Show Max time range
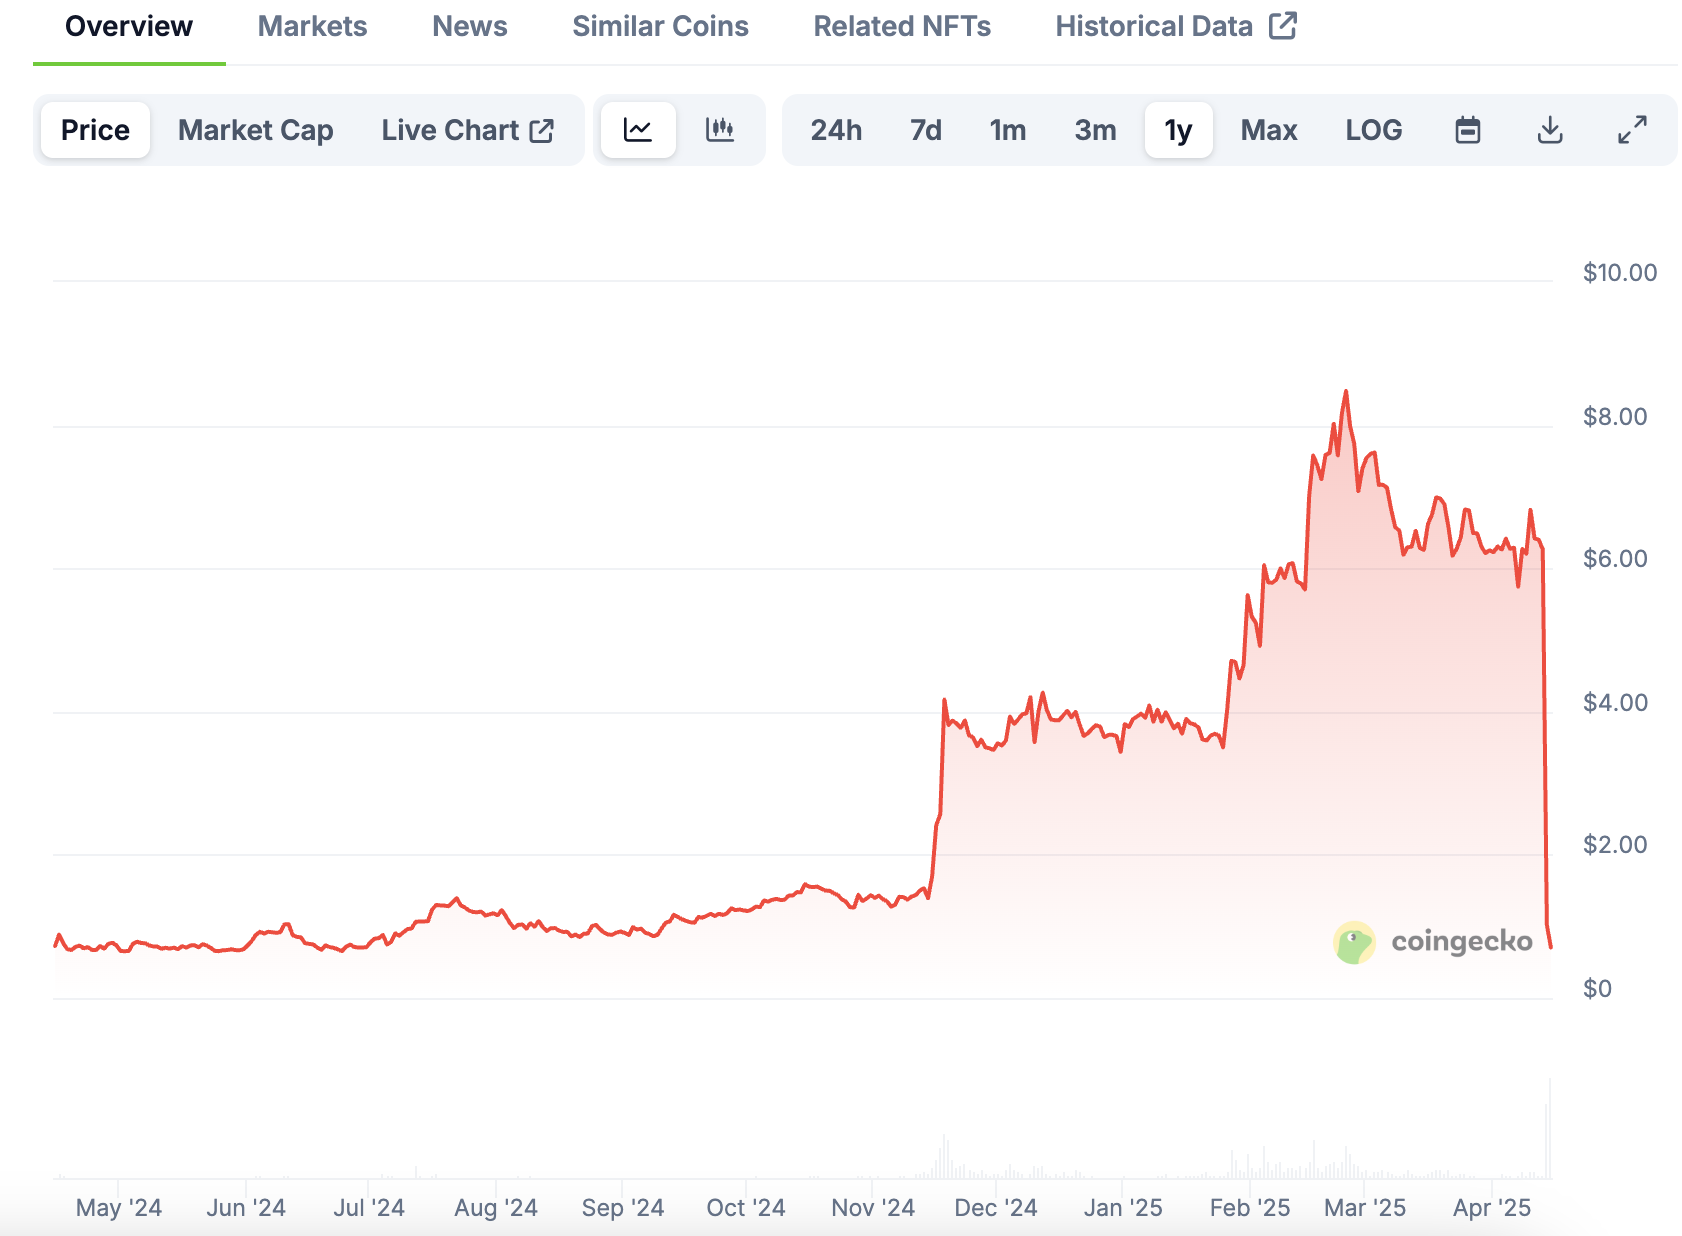Viewport: 1682px width, 1236px height. click(1268, 130)
